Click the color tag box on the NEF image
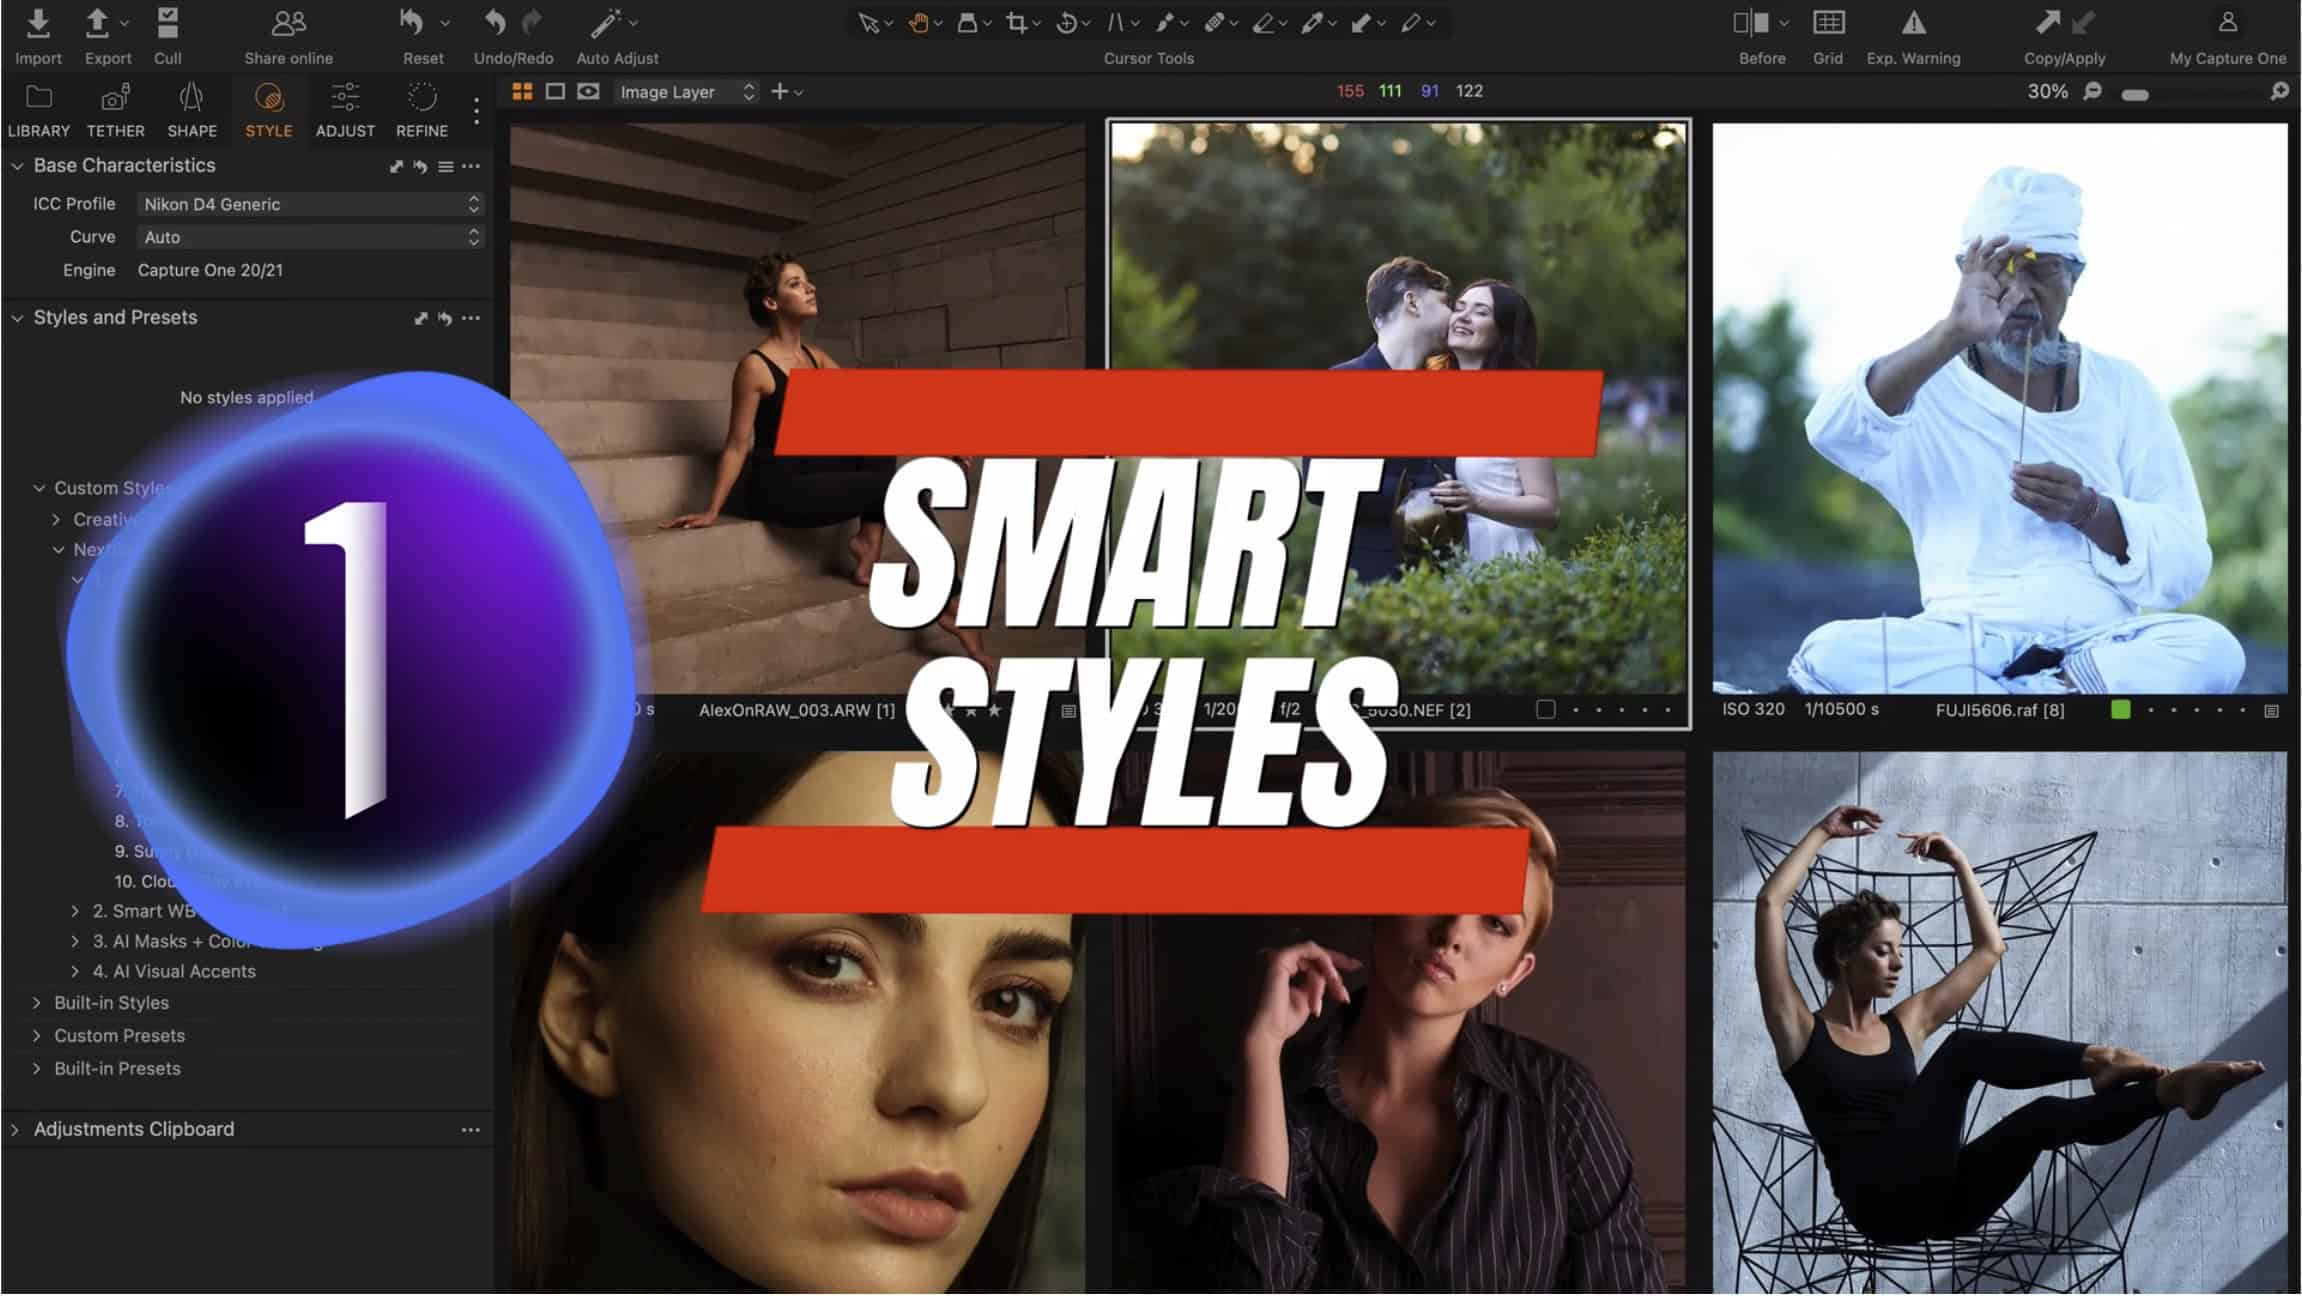 point(1545,709)
